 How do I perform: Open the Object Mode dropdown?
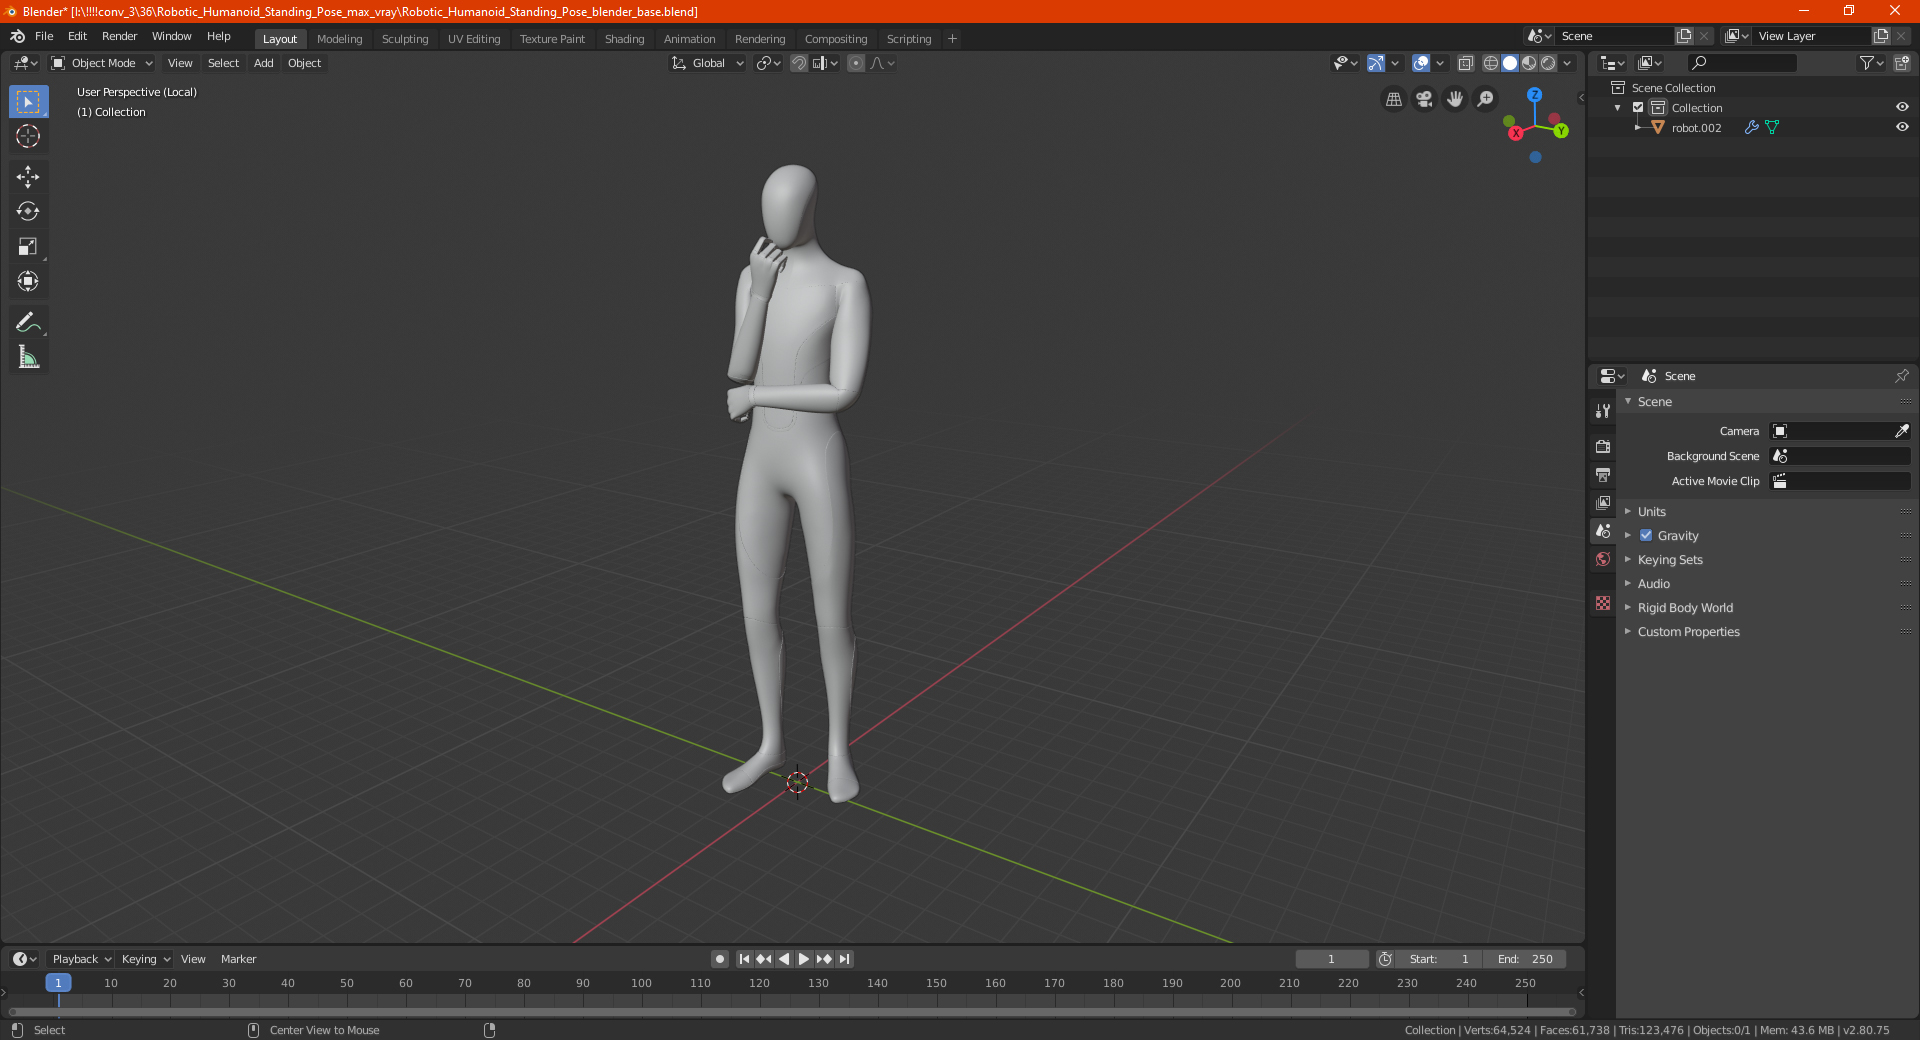(102, 63)
